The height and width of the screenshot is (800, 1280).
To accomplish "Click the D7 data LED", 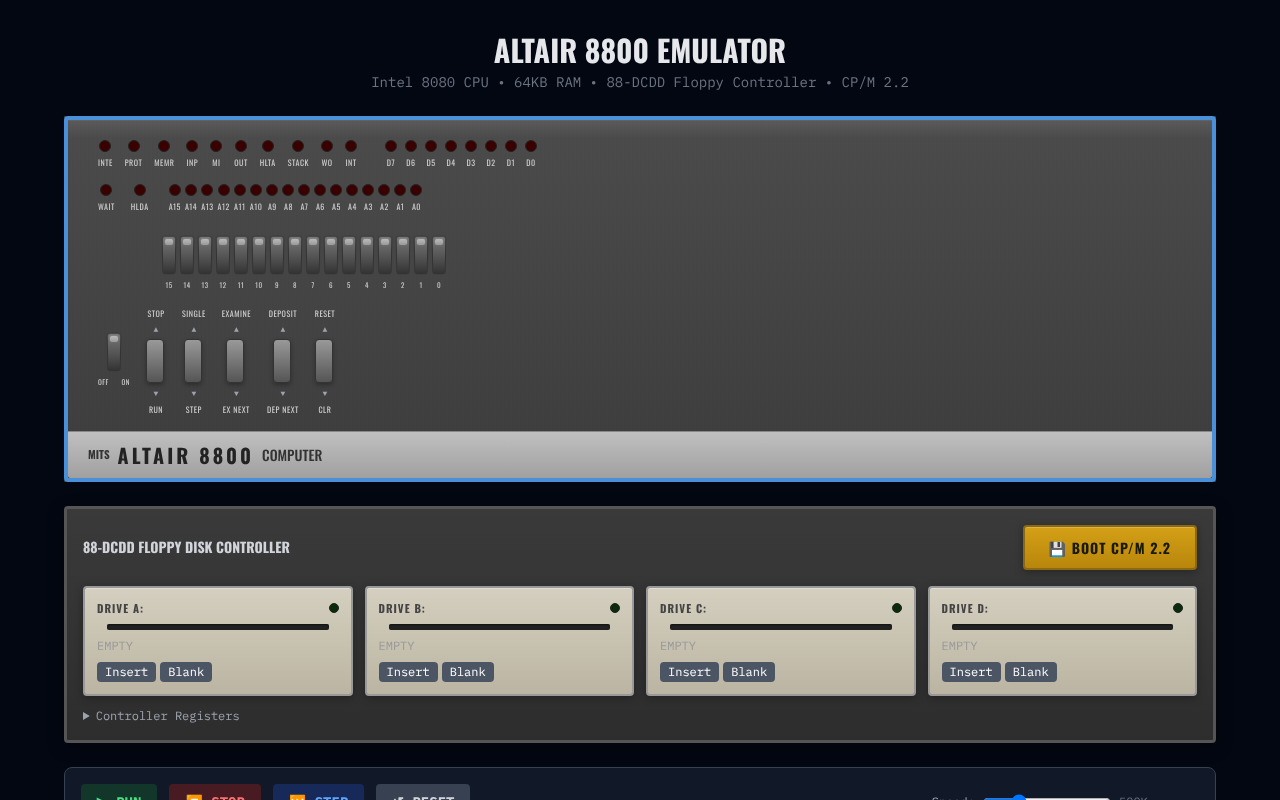I will (391, 146).
